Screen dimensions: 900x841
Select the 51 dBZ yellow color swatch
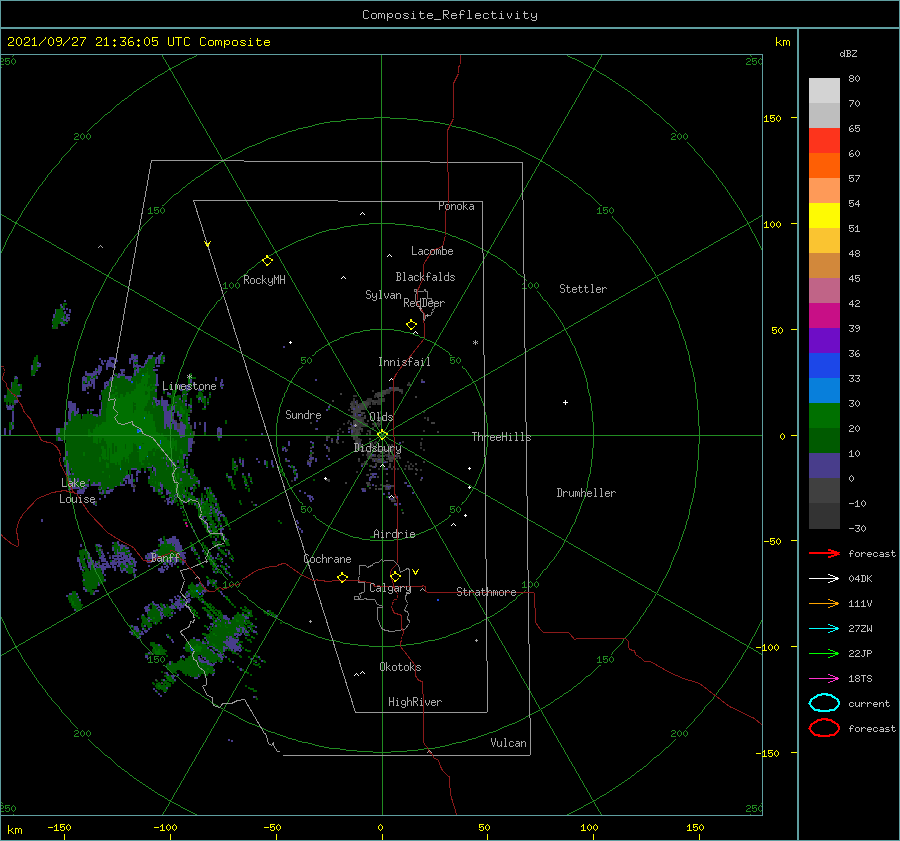(824, 216)
